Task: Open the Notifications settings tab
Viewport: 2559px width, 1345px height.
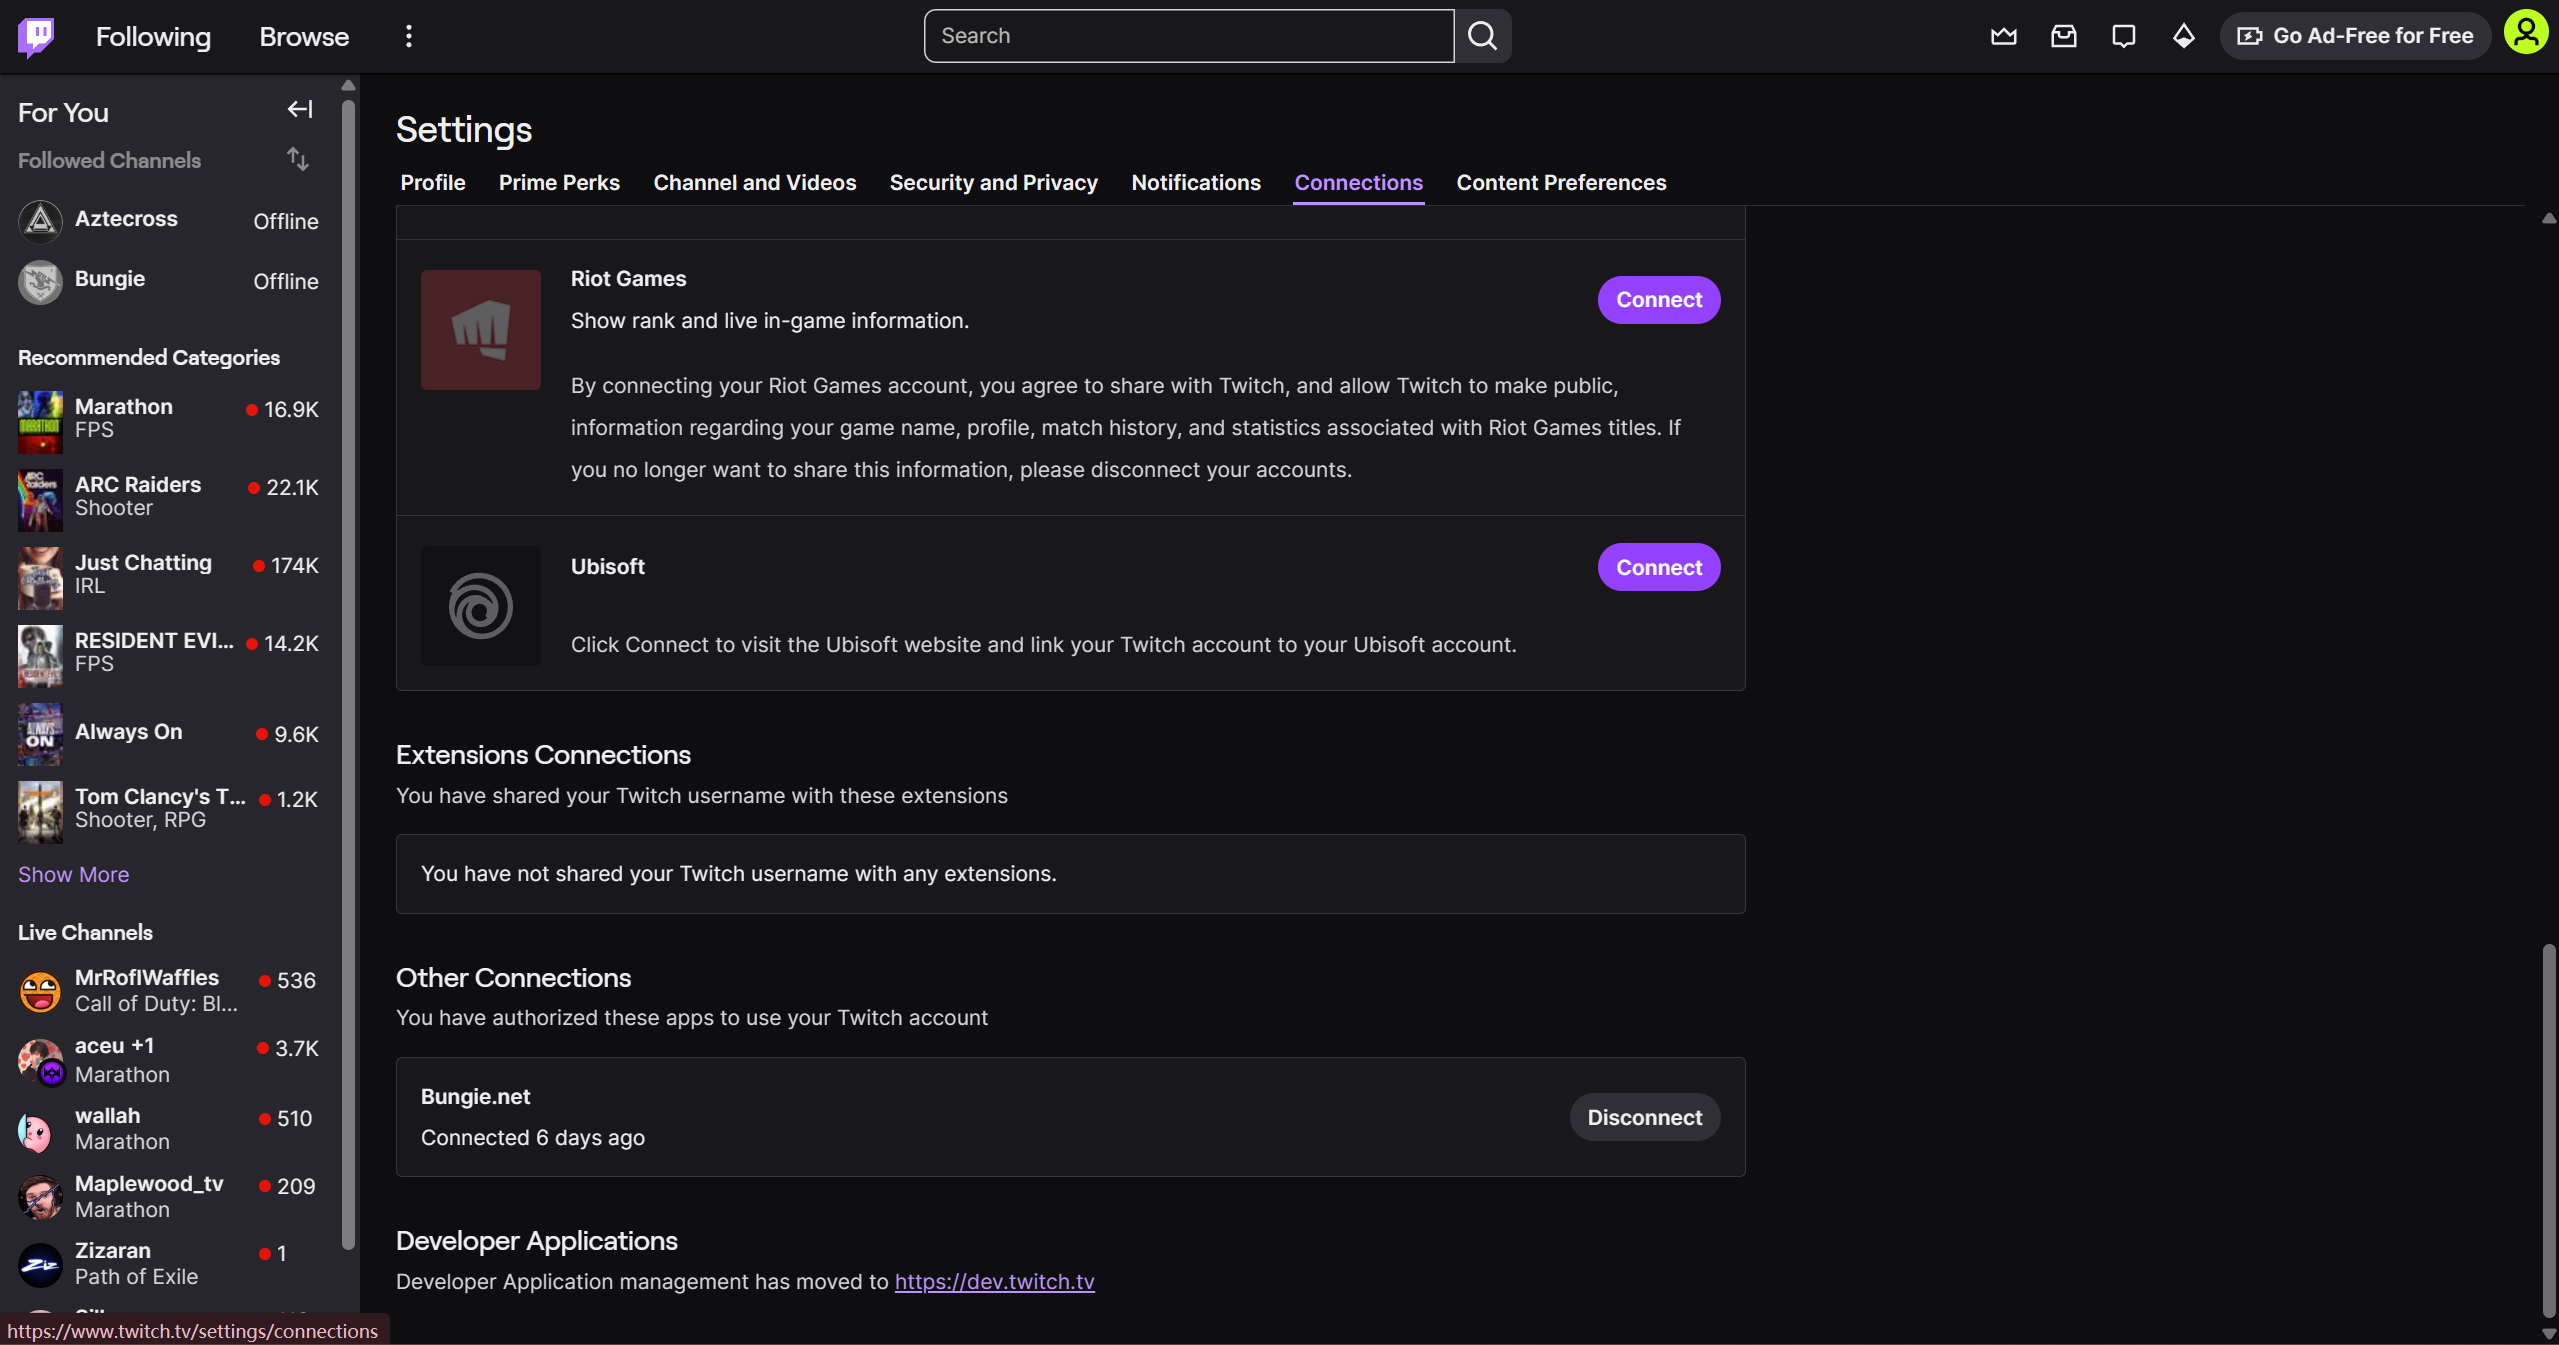Action: click(x=1195, y=183)
